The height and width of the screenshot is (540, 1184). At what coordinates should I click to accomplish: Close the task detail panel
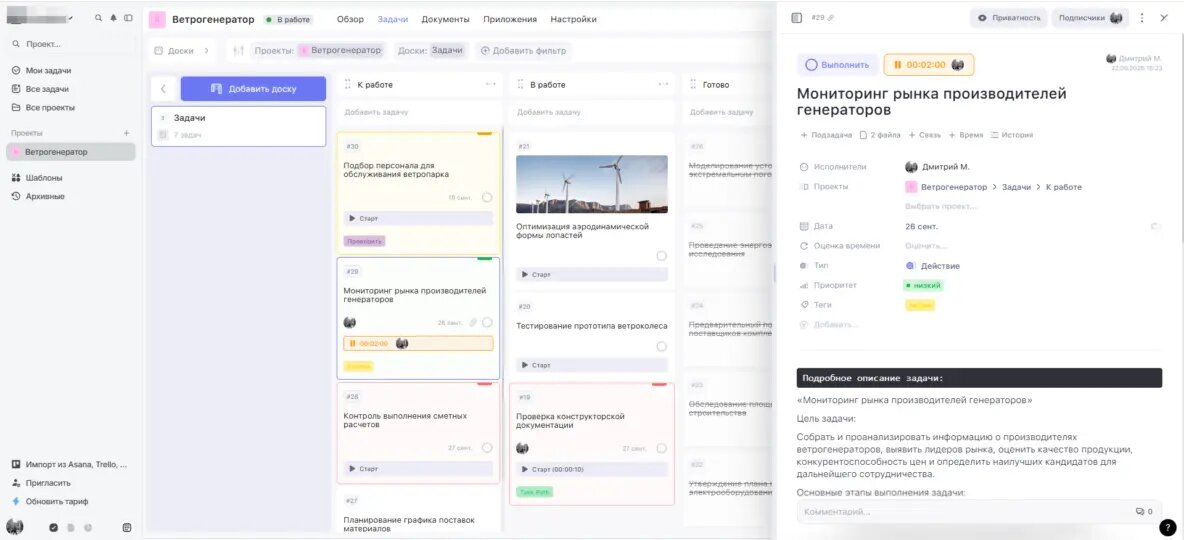click(1164, 17)
